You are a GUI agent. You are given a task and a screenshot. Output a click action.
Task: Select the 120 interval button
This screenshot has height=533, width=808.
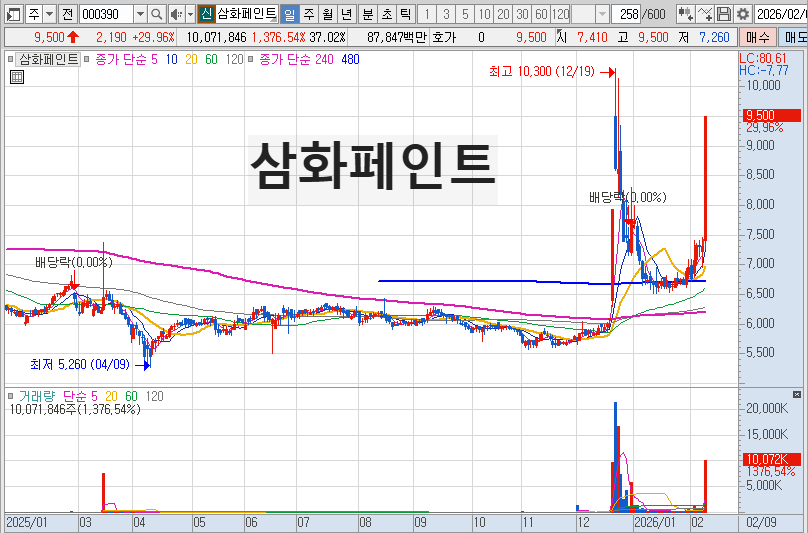(560, 14)
